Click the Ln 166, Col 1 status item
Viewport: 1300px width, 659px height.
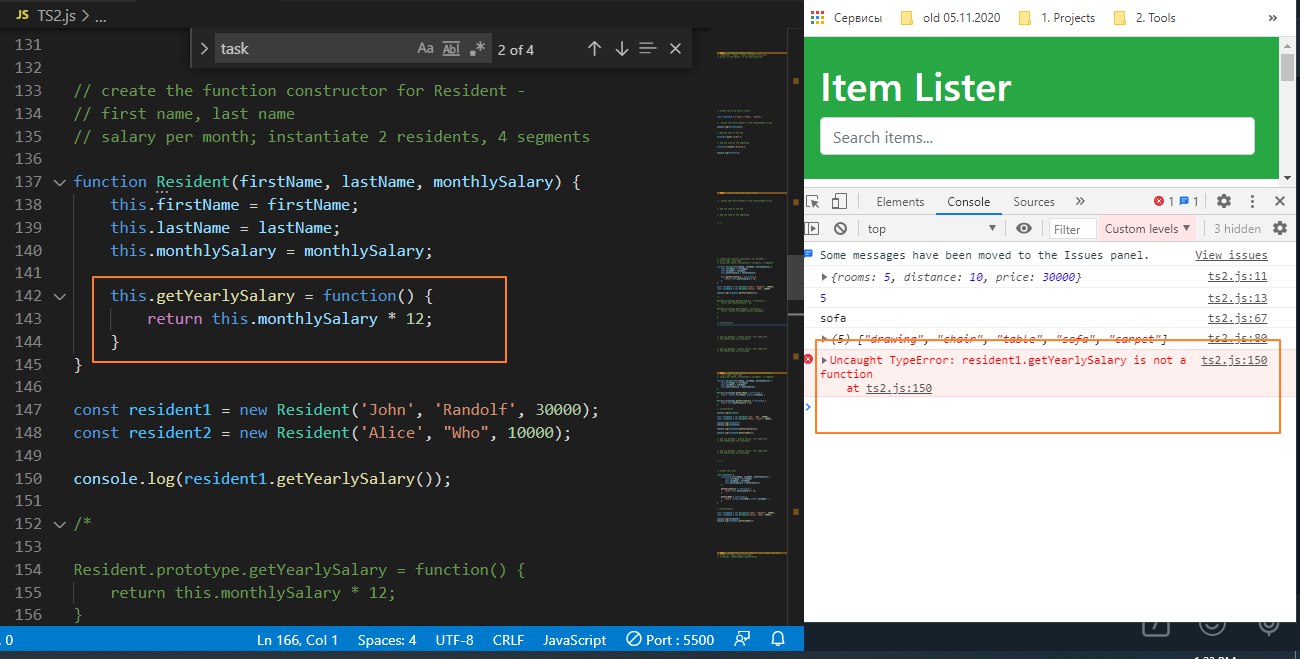point(297,640)
